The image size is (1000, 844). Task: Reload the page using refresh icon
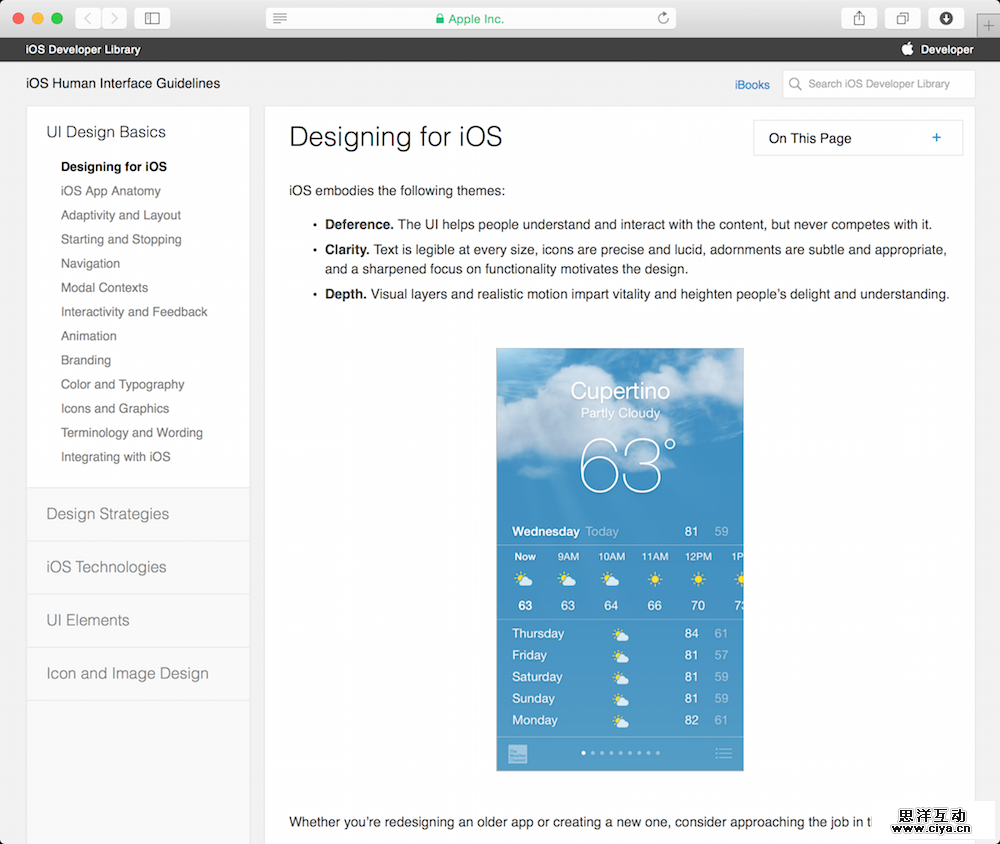click(x=663, y=18)
